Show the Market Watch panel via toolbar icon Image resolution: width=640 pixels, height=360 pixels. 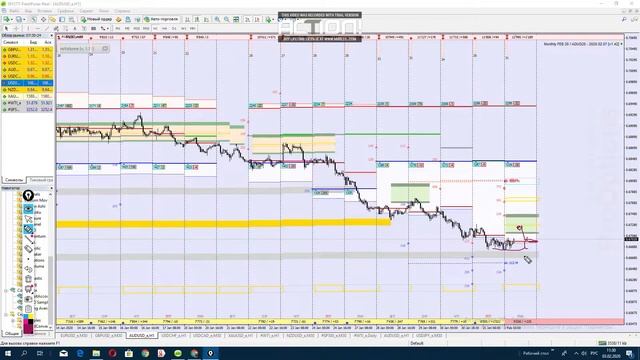tap(34, 20)
